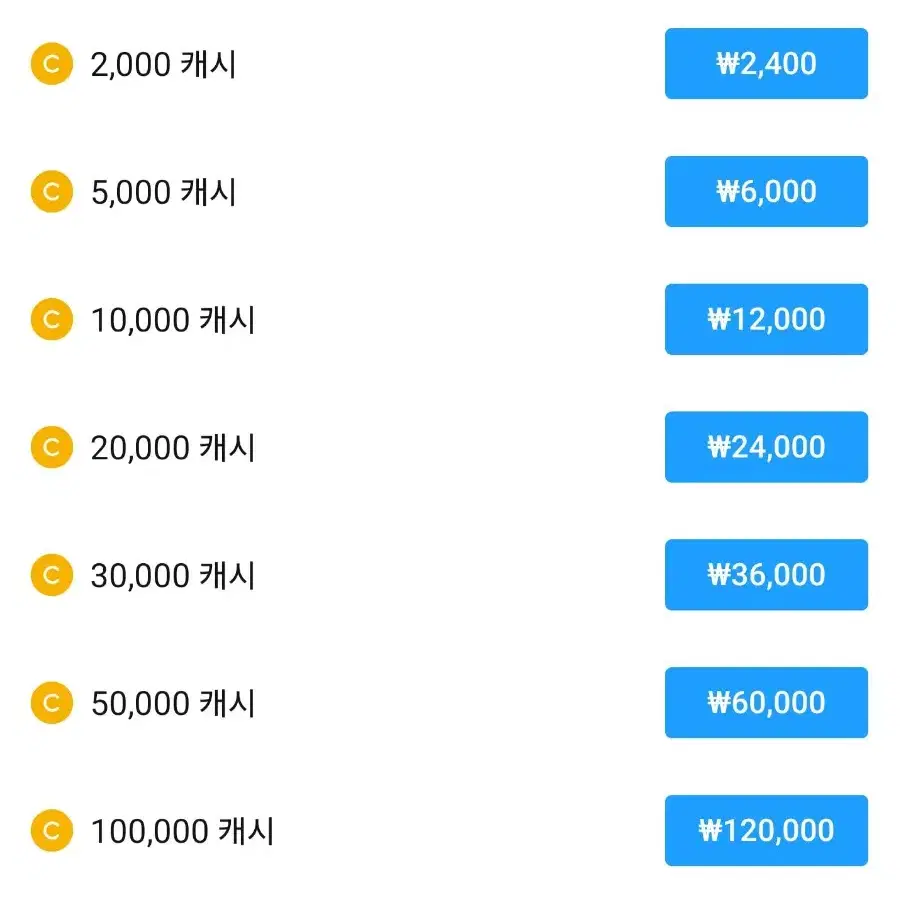The image size is (906, 906).
Task: Click the coin icon beside 10,000 캐시
Action: click(51, 319)
